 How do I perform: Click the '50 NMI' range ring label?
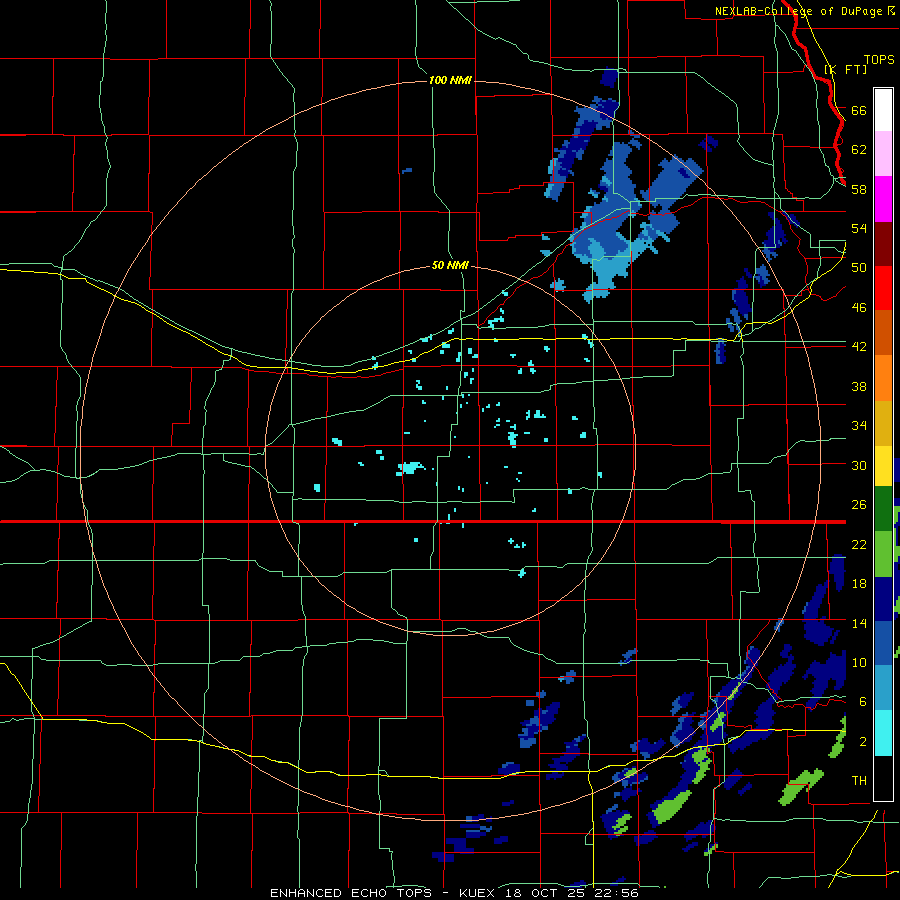click(x=450, y=265)
